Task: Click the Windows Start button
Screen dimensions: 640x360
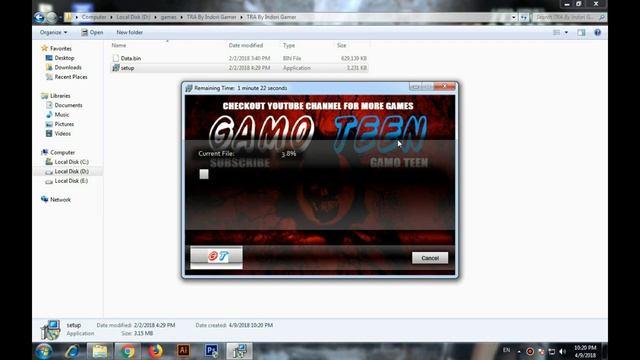Action: point(44,351)
